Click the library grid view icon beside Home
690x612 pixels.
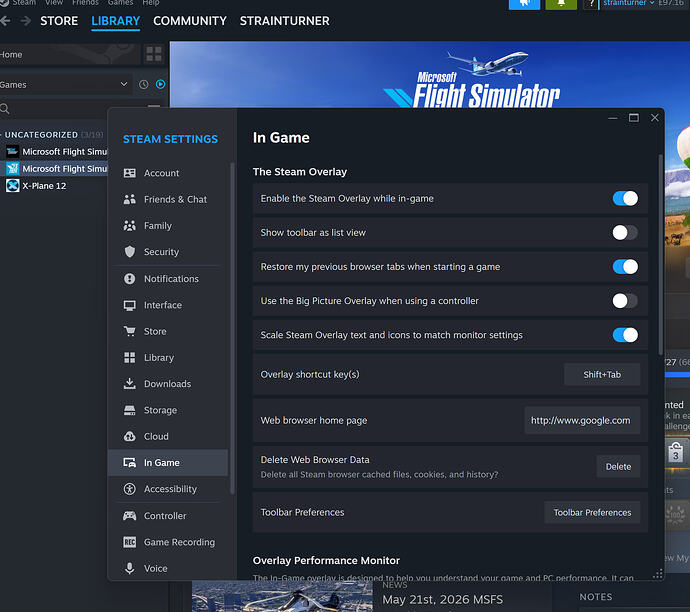point(154,54)
